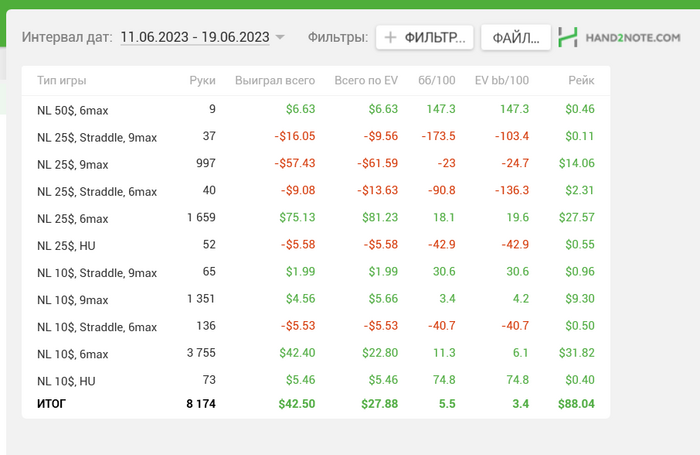Viewport: 700px width, 455px height.
Task: Click the бб/100 column header
Action: (438, 80)
